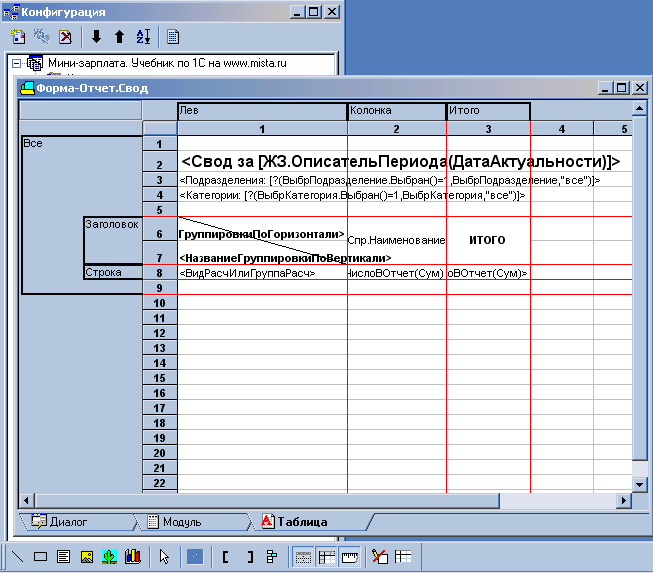Click the Спр.Наименование cell
This screenshot has height=573, width=653.
[x=396, y=240]
